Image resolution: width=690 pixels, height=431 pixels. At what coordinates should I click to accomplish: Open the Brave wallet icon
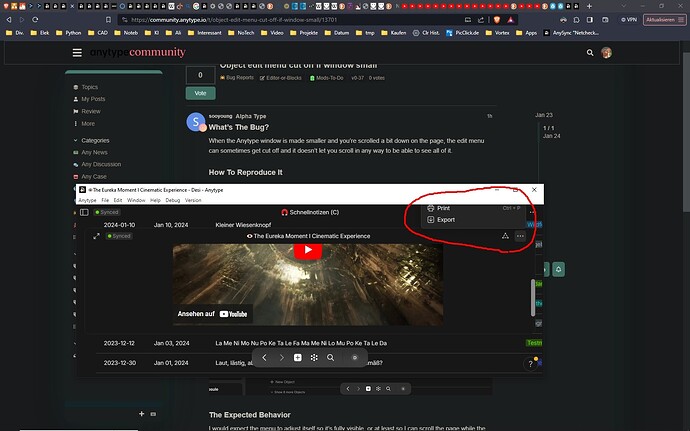tap(606, 20)
